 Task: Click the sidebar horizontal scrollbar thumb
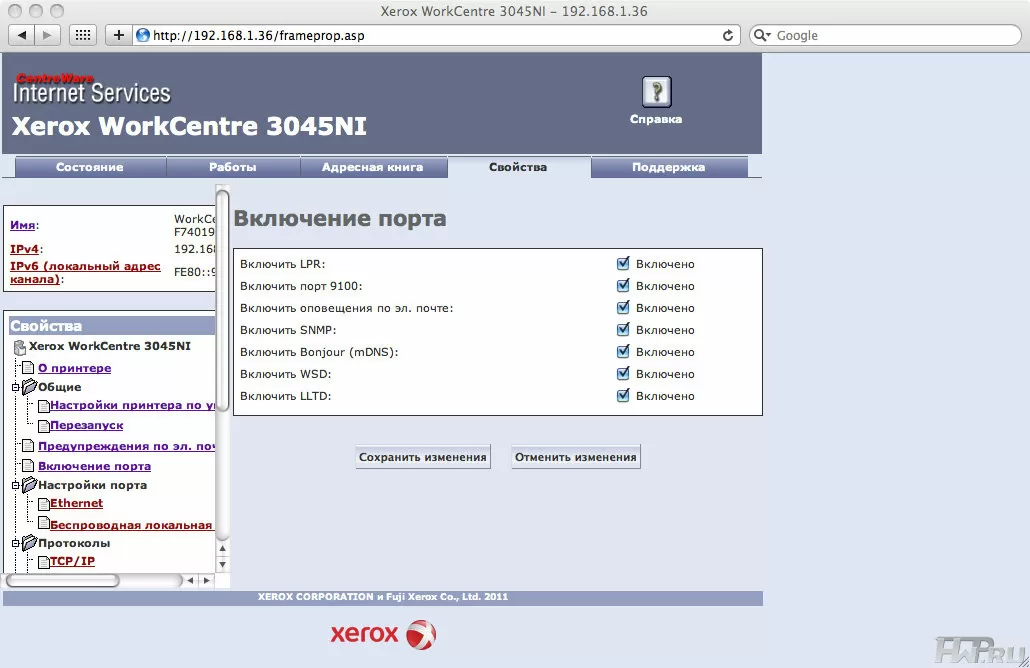click(x=63, y=580)
